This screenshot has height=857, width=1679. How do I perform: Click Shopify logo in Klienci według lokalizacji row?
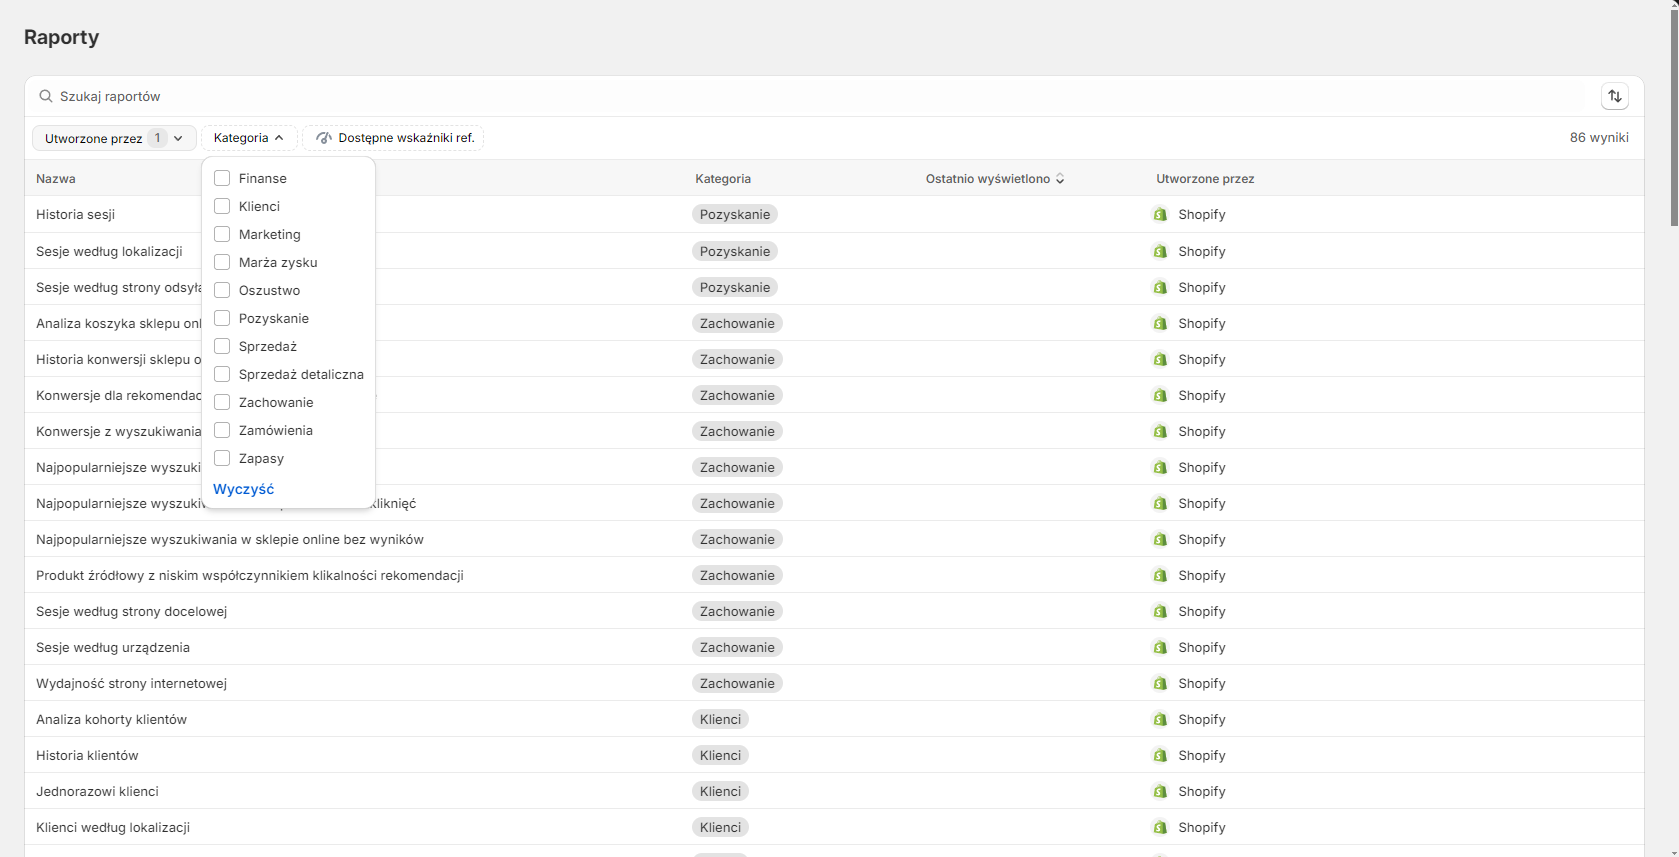click(x=1160, y=827)
